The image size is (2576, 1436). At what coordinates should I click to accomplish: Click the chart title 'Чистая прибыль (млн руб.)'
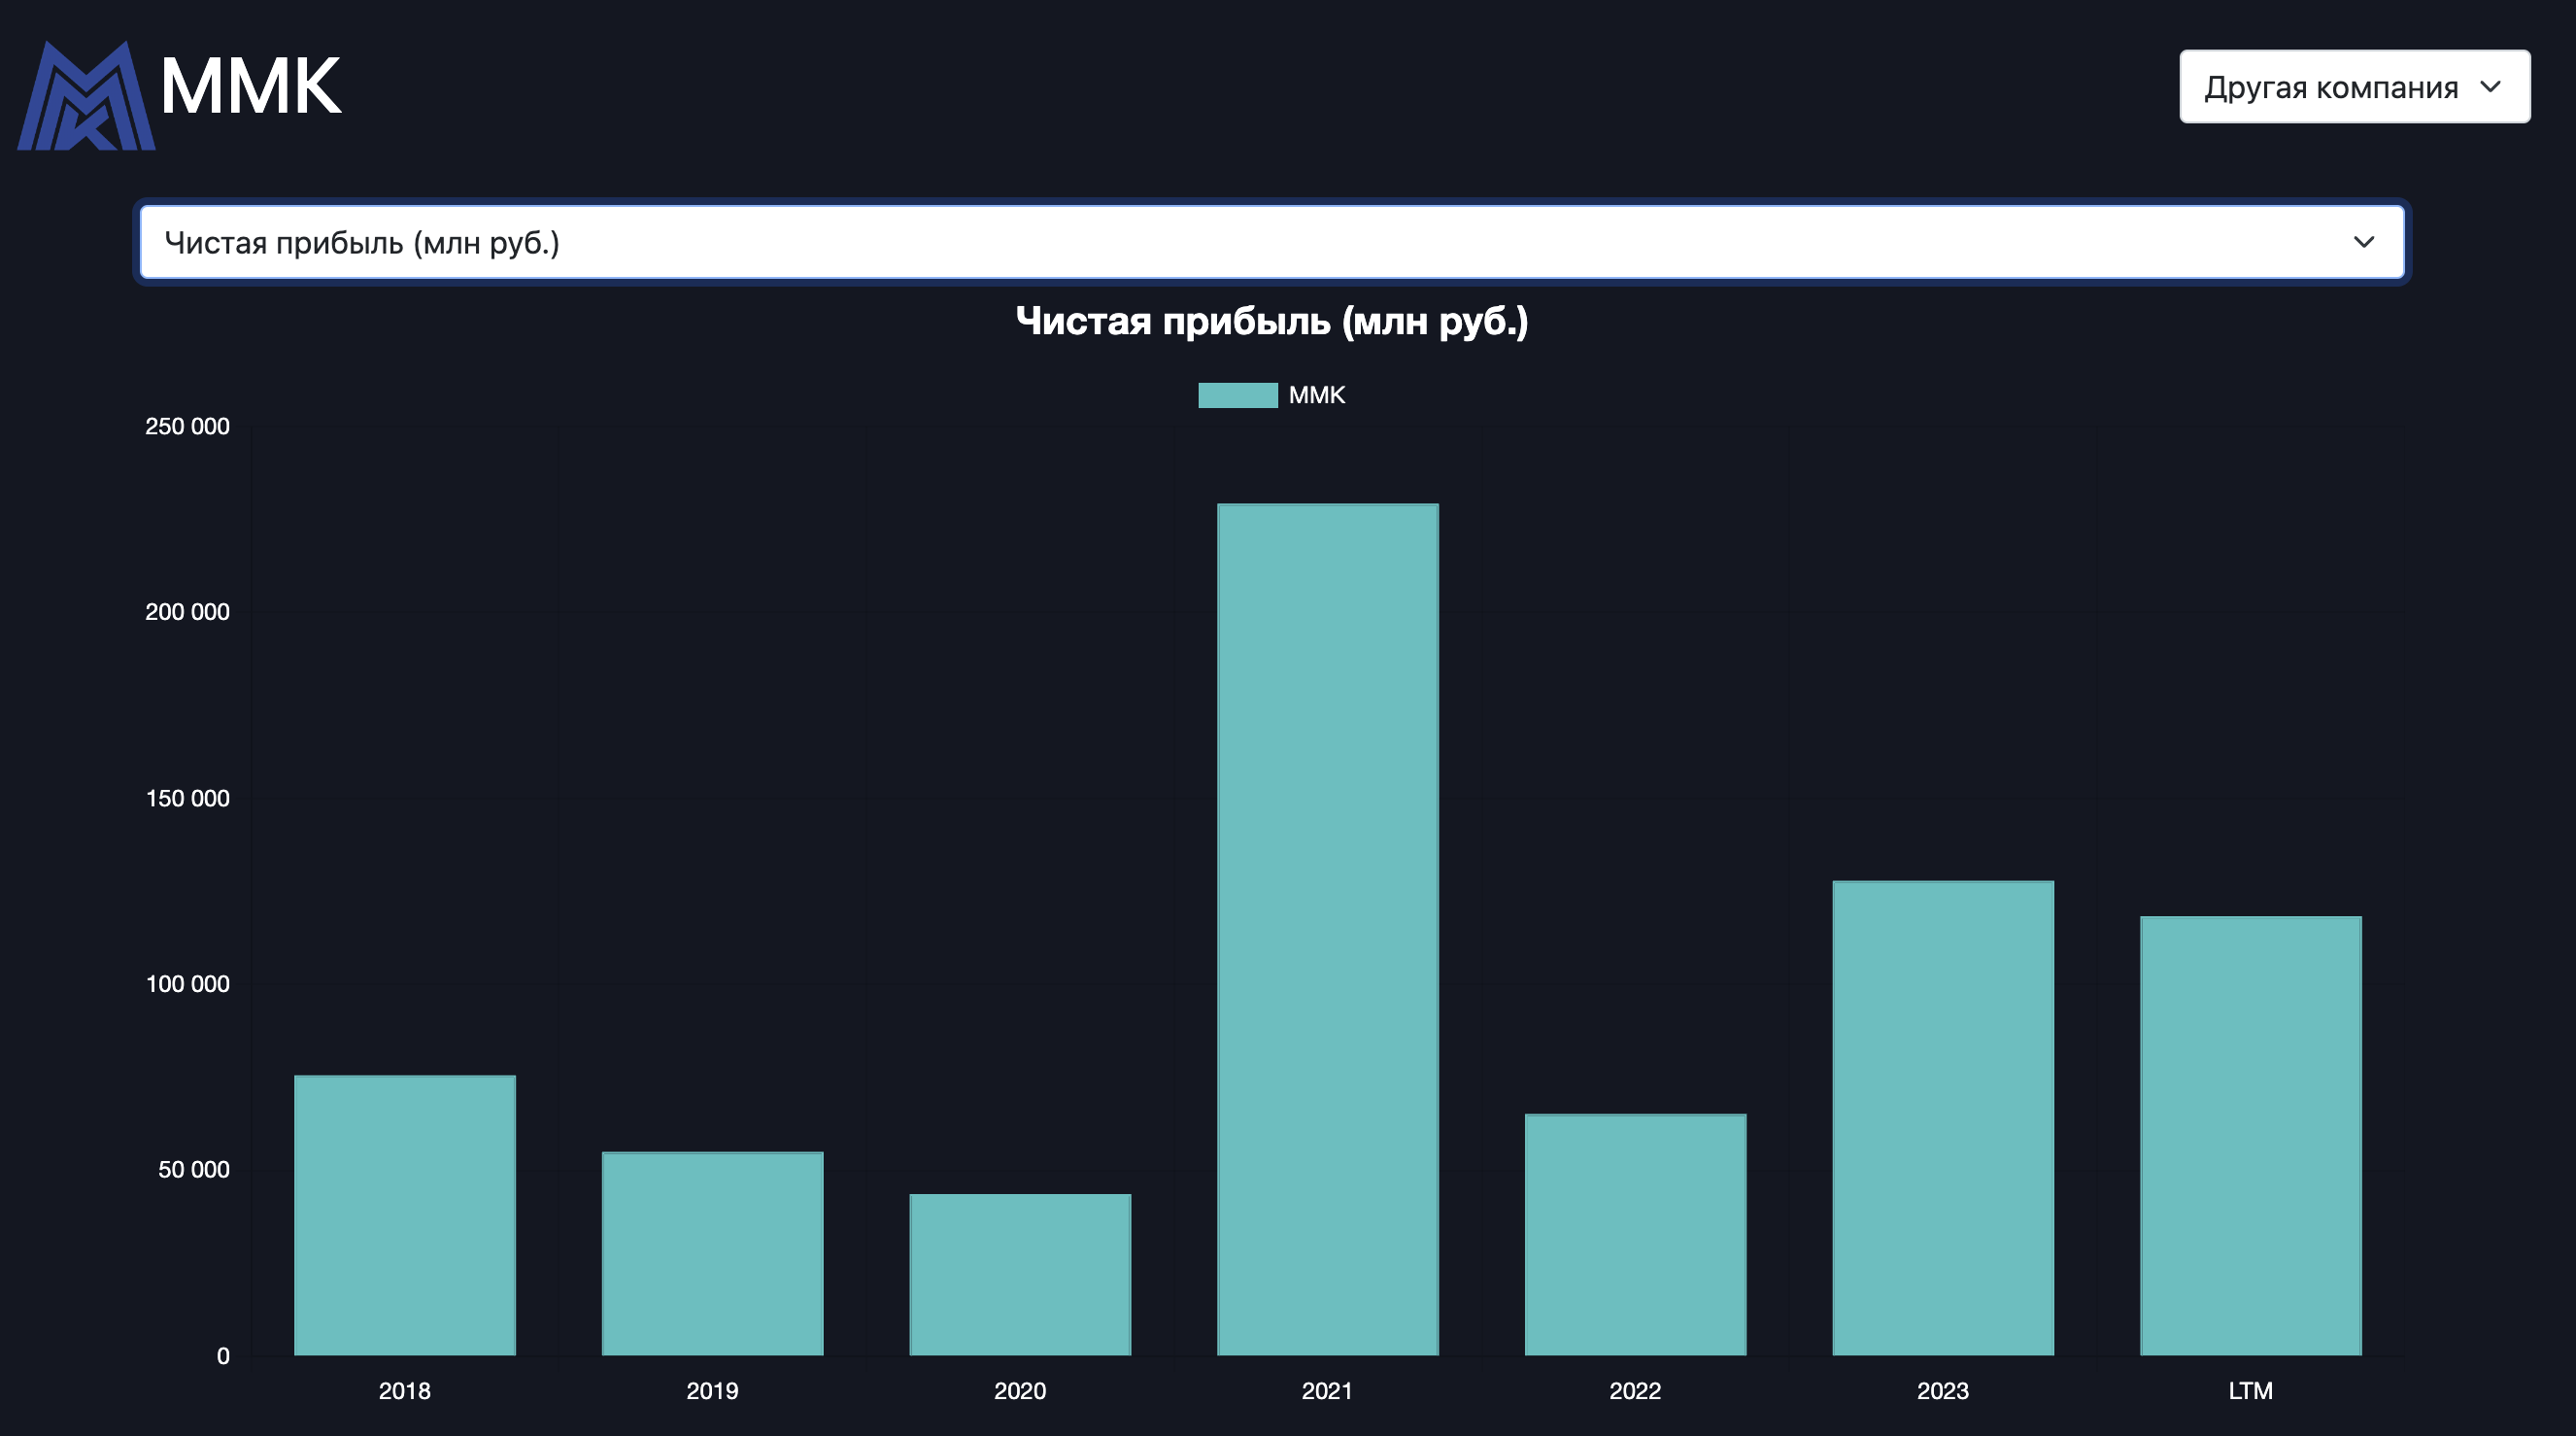point(1271,322)
